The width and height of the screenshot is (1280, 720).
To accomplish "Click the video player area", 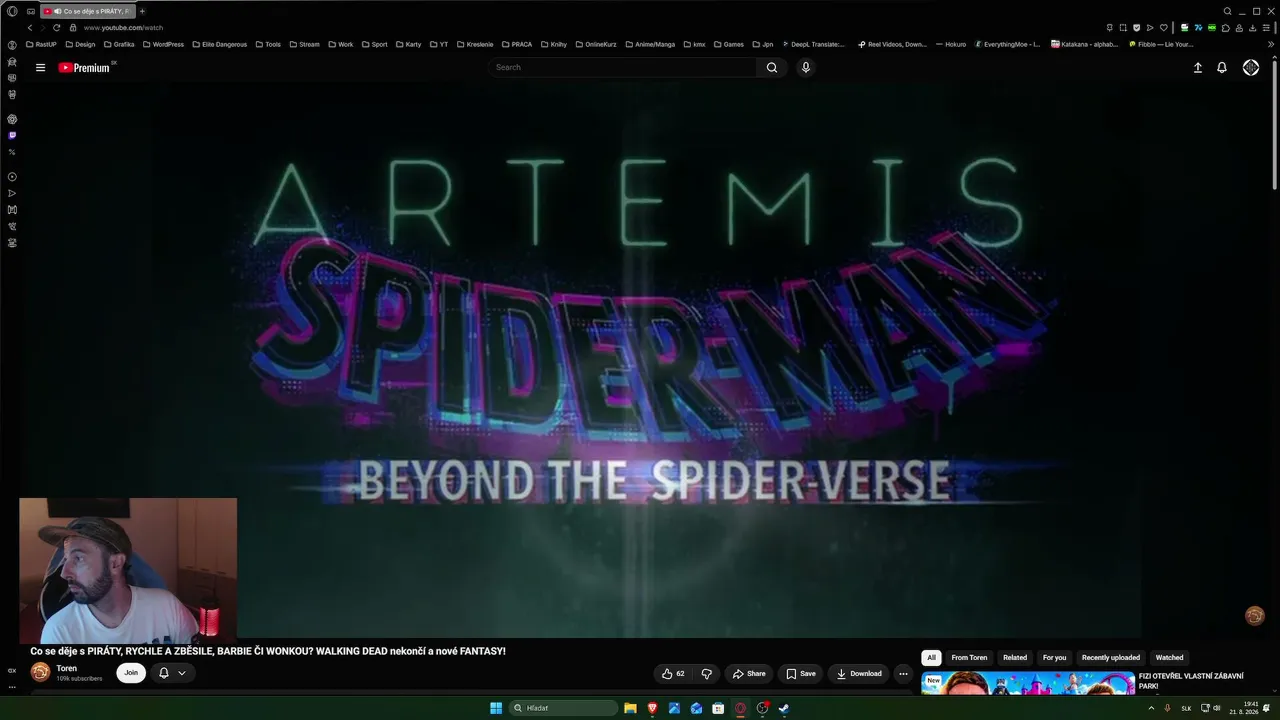I will [x=640, y=360].
